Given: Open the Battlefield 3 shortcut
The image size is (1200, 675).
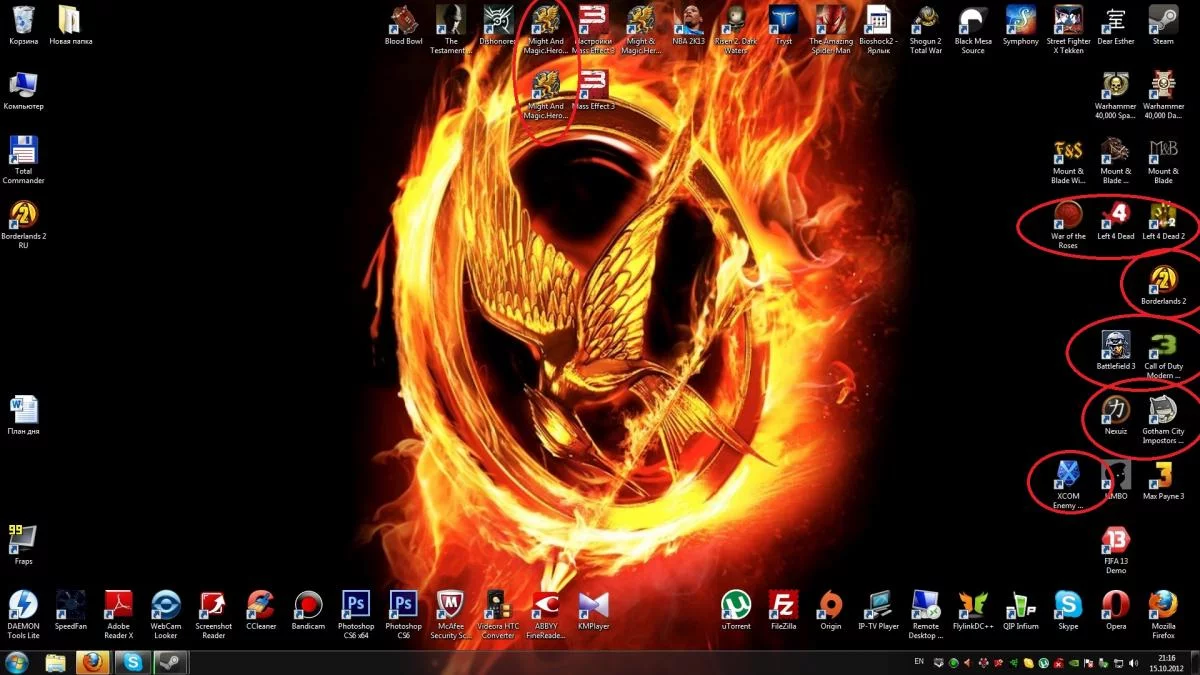Looking at the screenshot, I should click(x=1116, y=351).
